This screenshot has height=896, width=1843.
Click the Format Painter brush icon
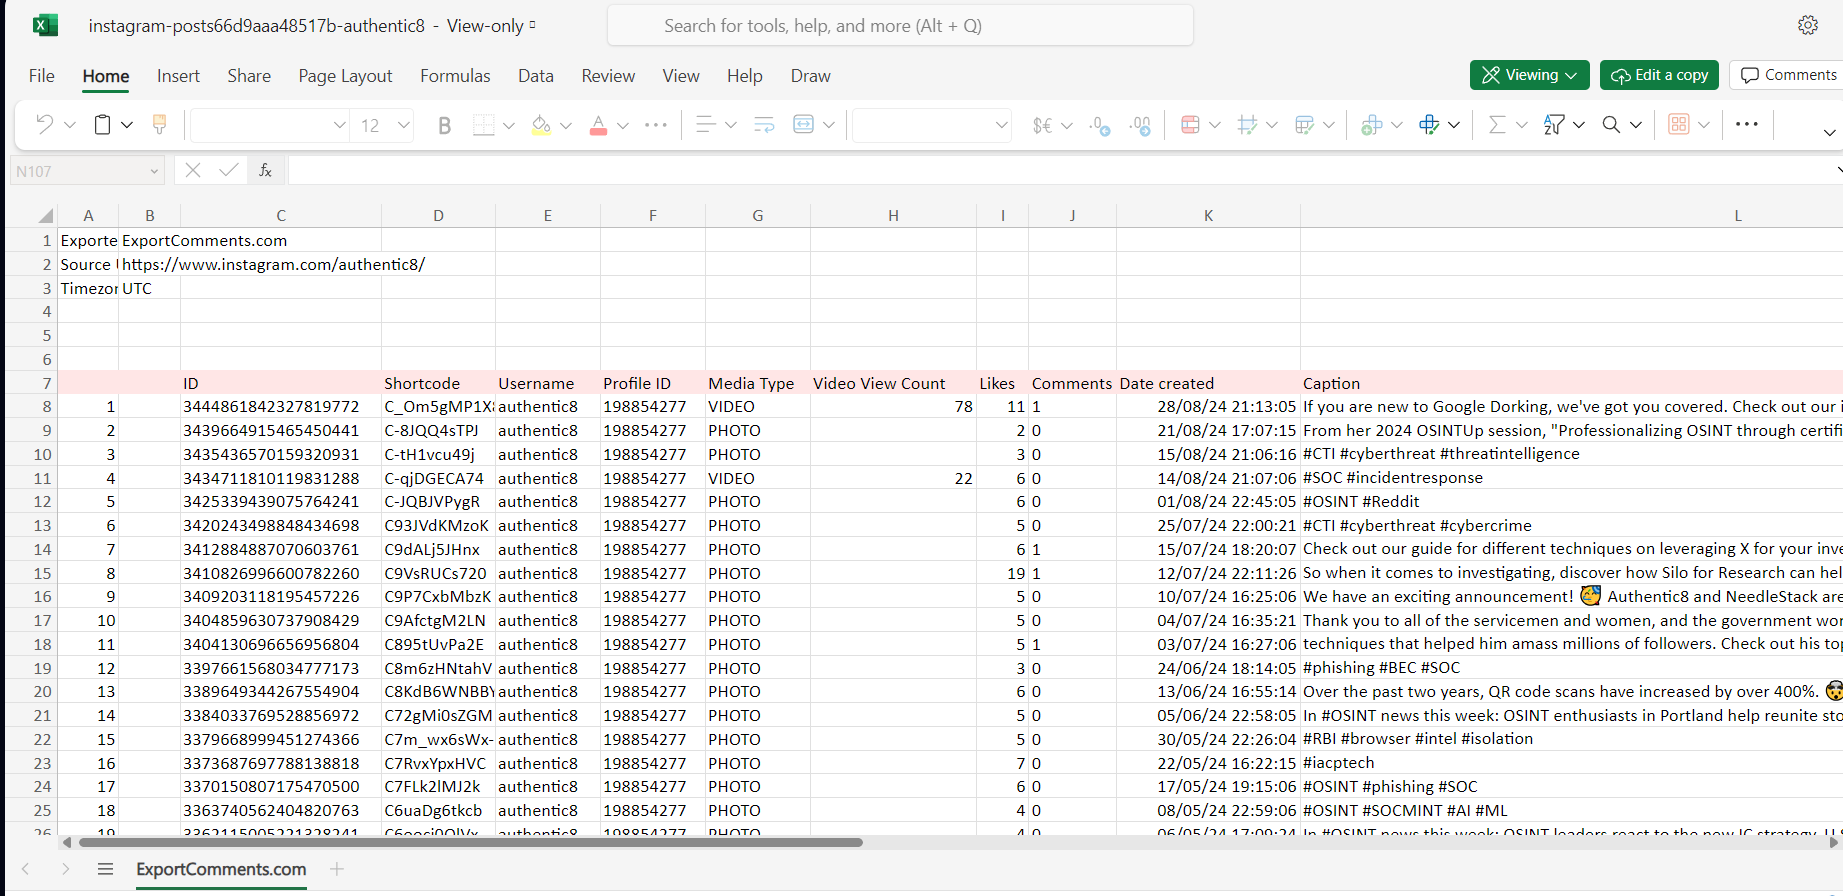(x=159, y=124)
